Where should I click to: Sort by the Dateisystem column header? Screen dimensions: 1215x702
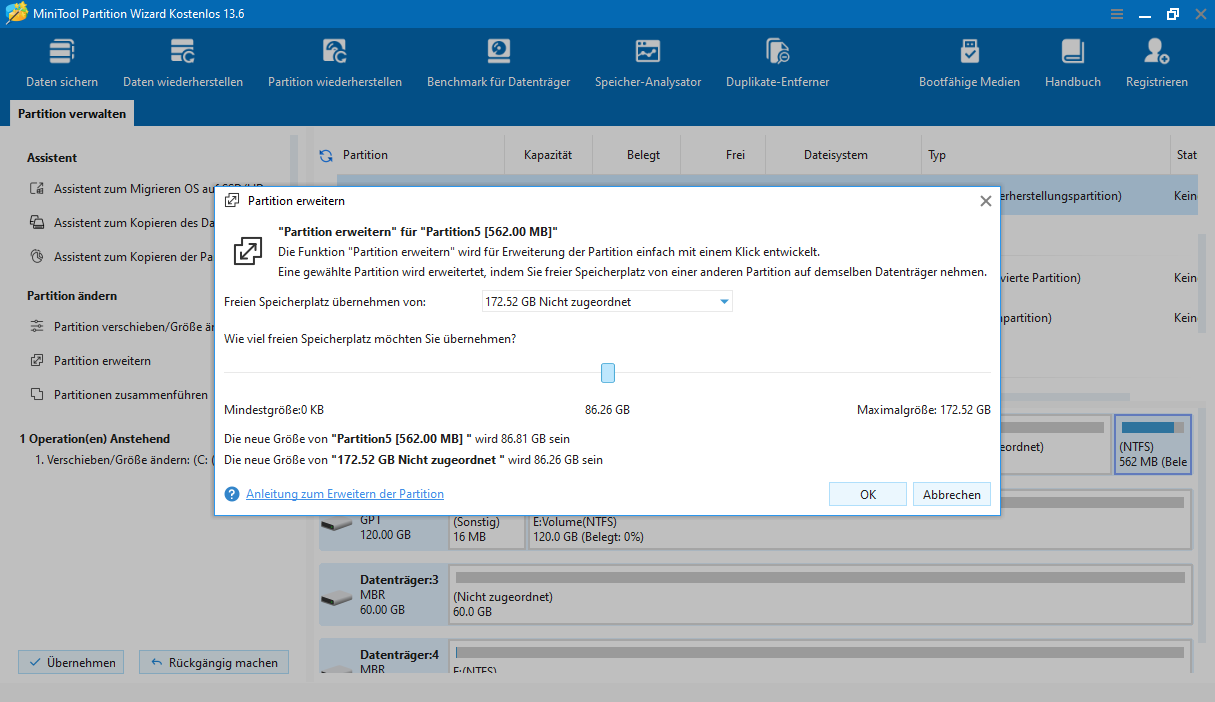[836, 155]
